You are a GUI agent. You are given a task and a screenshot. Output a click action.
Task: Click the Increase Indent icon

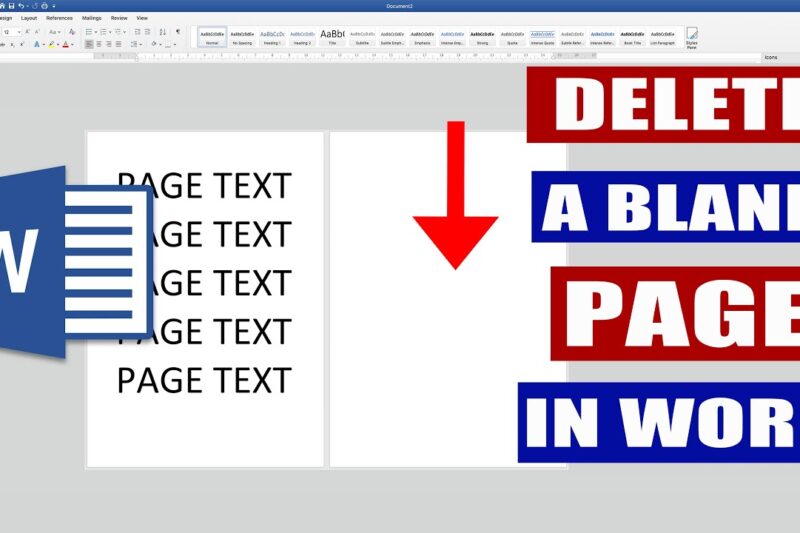point(147,32)
